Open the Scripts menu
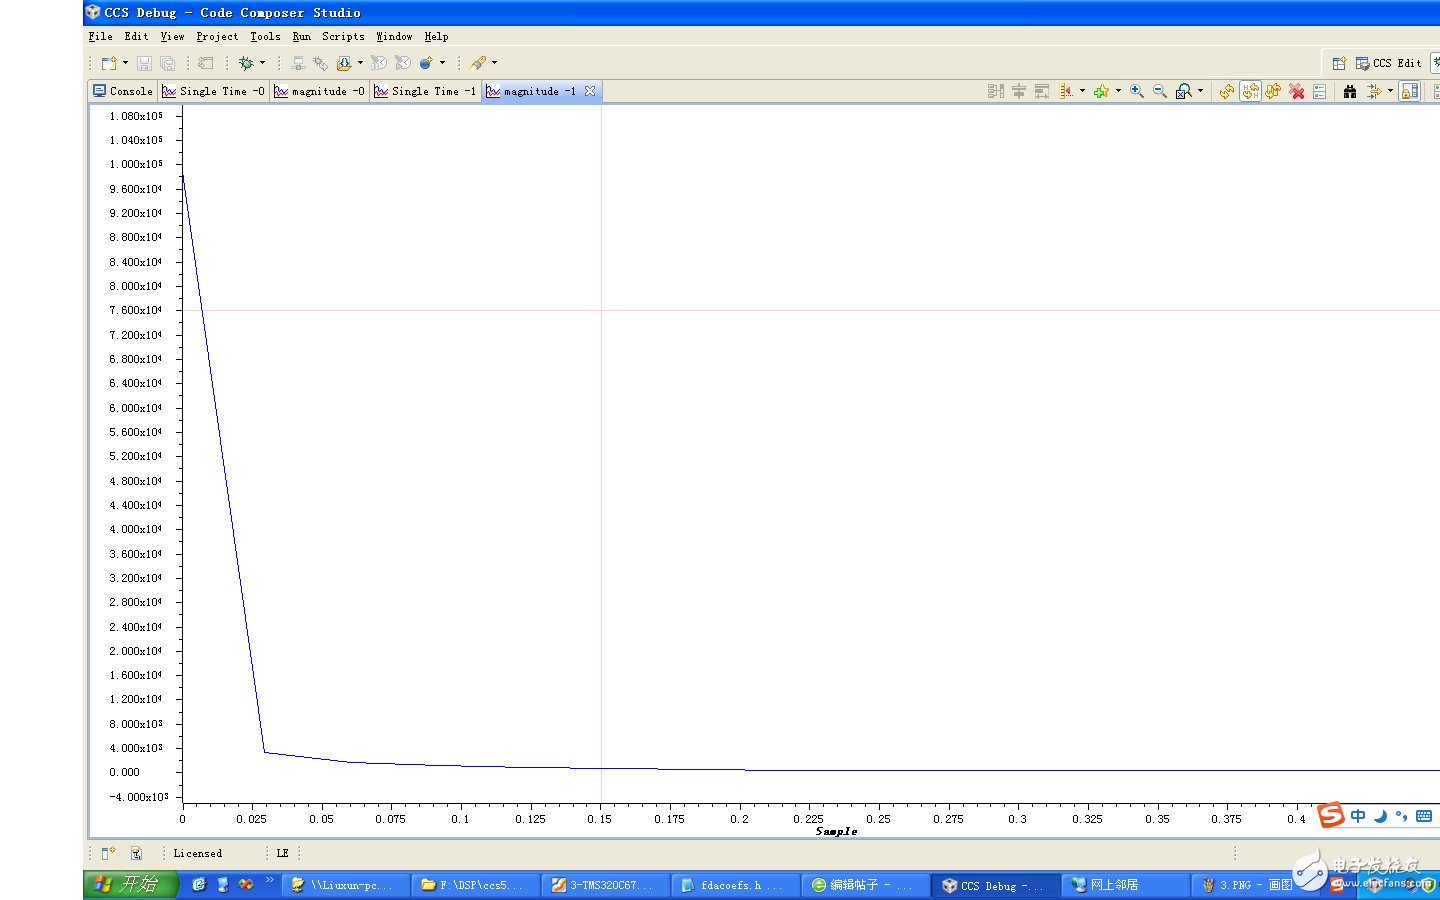The width and height of the screenshot is (1440, 900). coord(343,36)
